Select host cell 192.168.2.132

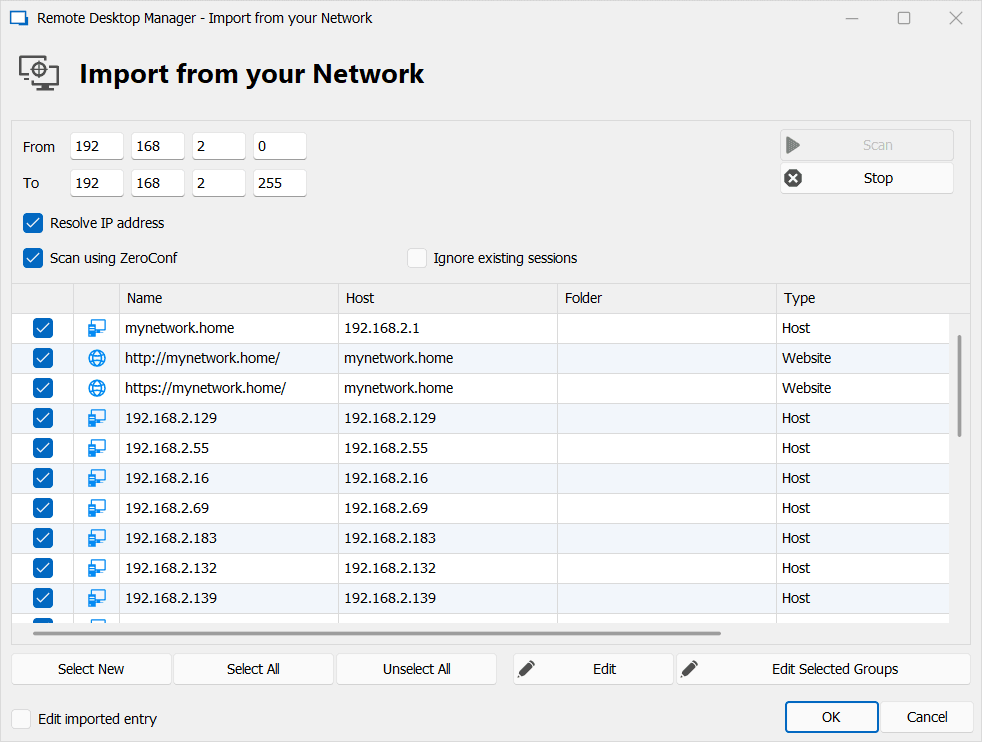tap(448, 569)
